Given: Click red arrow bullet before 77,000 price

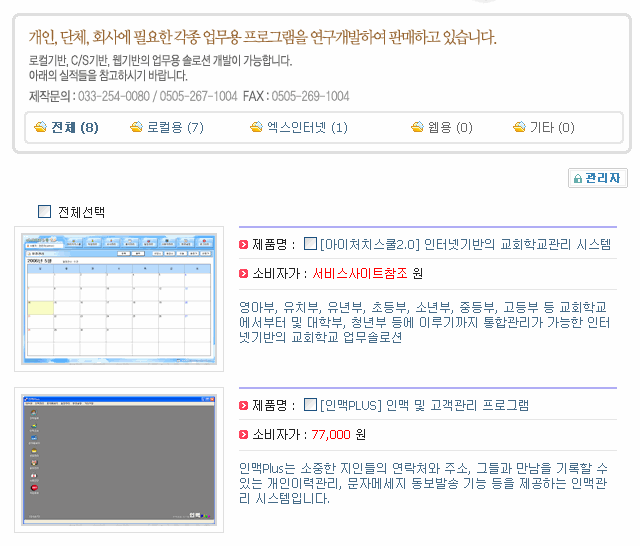Looking at the screenshot, I should [243, 435].
